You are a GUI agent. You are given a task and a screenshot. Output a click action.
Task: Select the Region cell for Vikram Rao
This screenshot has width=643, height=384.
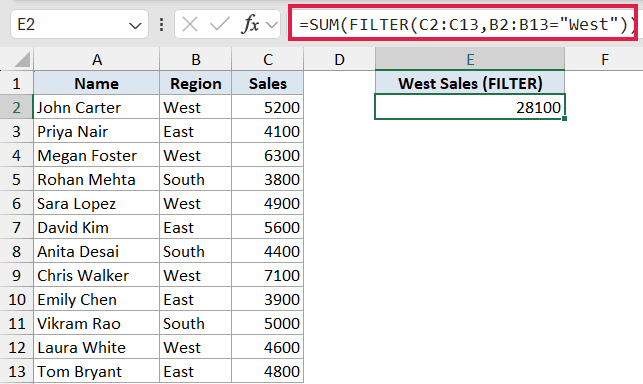click(x=196, y=323)
